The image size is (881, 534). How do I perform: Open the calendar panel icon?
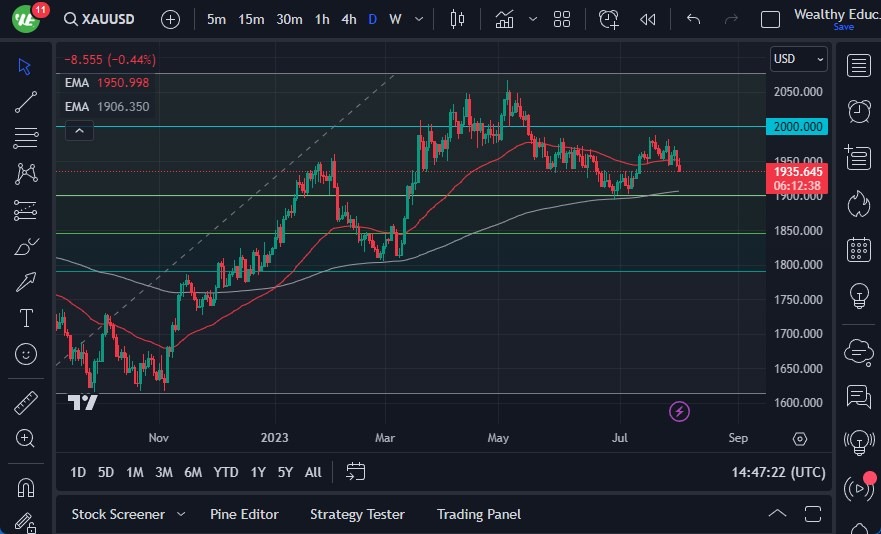[x=857, y=249]
